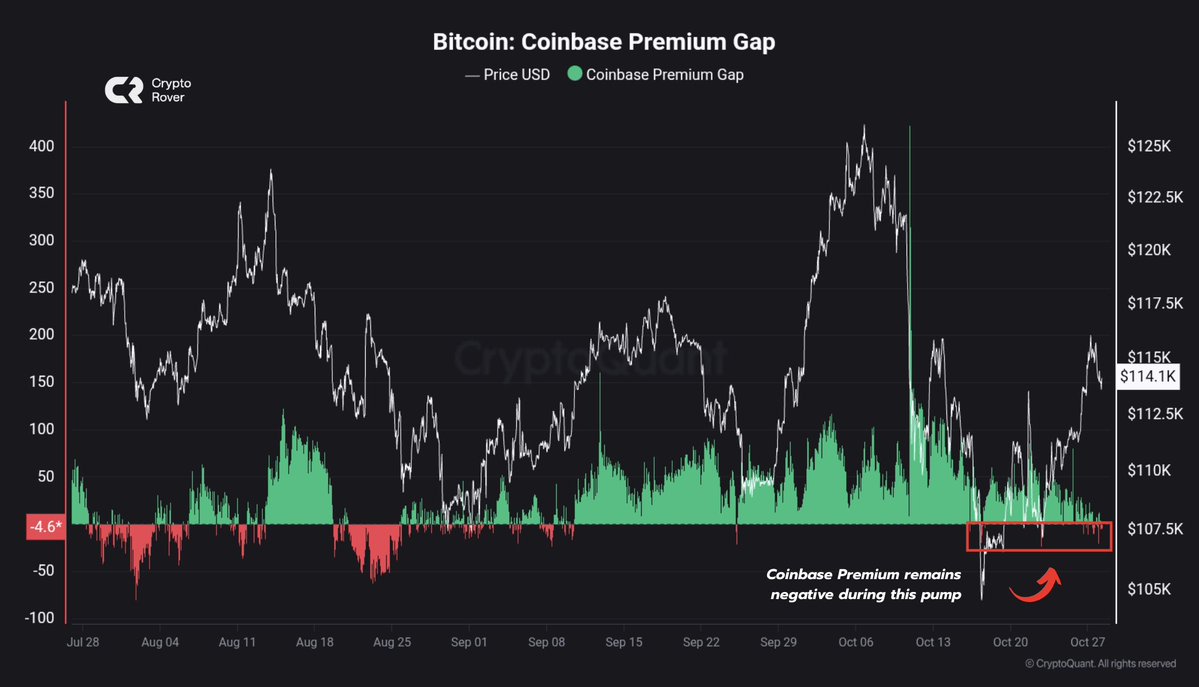Toggle the Price USD legend series
The image size is (1199, 687).
(x=507, y=74)
